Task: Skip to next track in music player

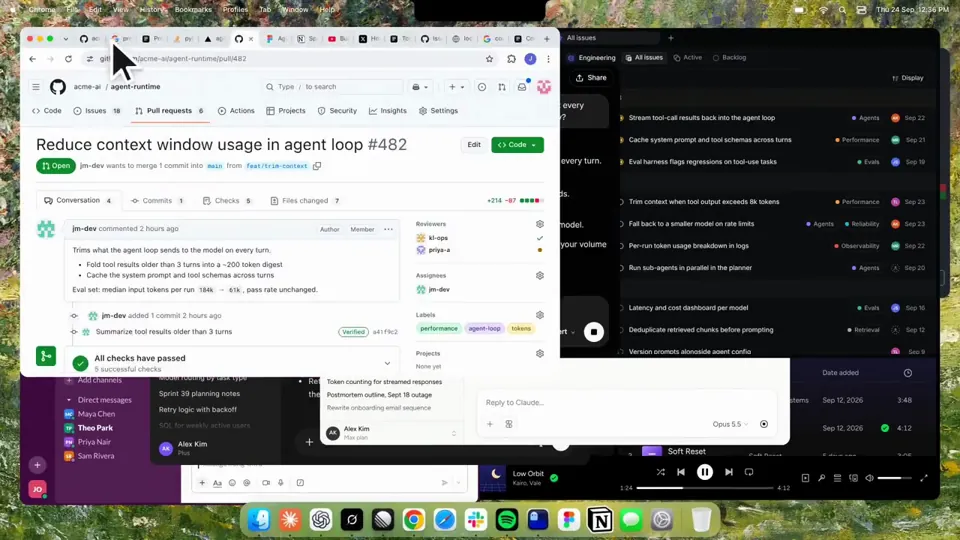Action: pos(729,472)
